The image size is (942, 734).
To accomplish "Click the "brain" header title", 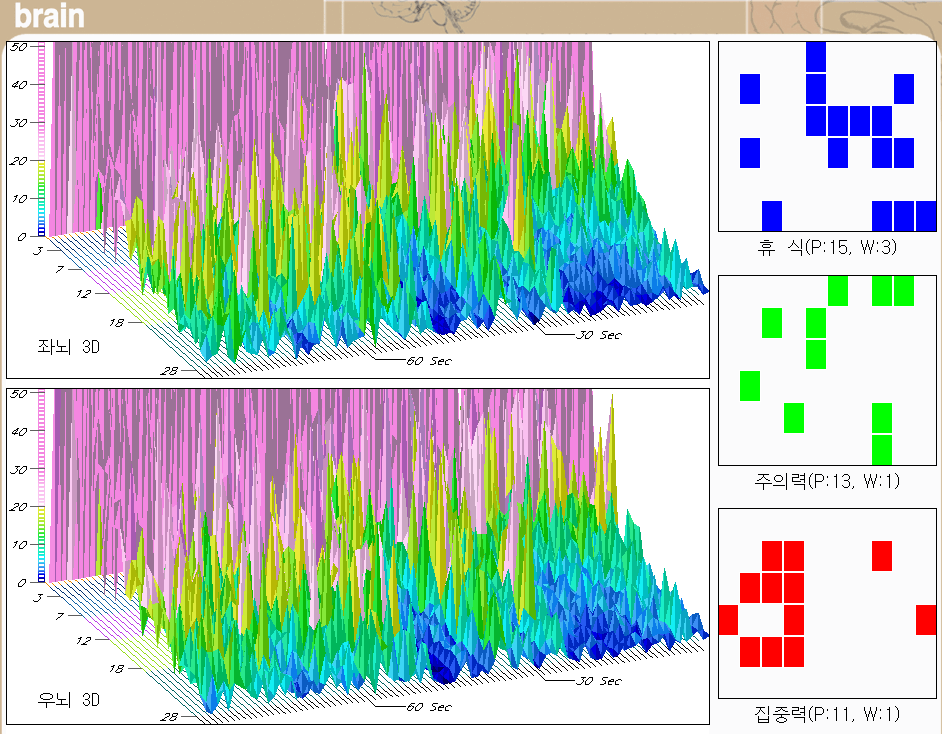I will pos(50,17).
